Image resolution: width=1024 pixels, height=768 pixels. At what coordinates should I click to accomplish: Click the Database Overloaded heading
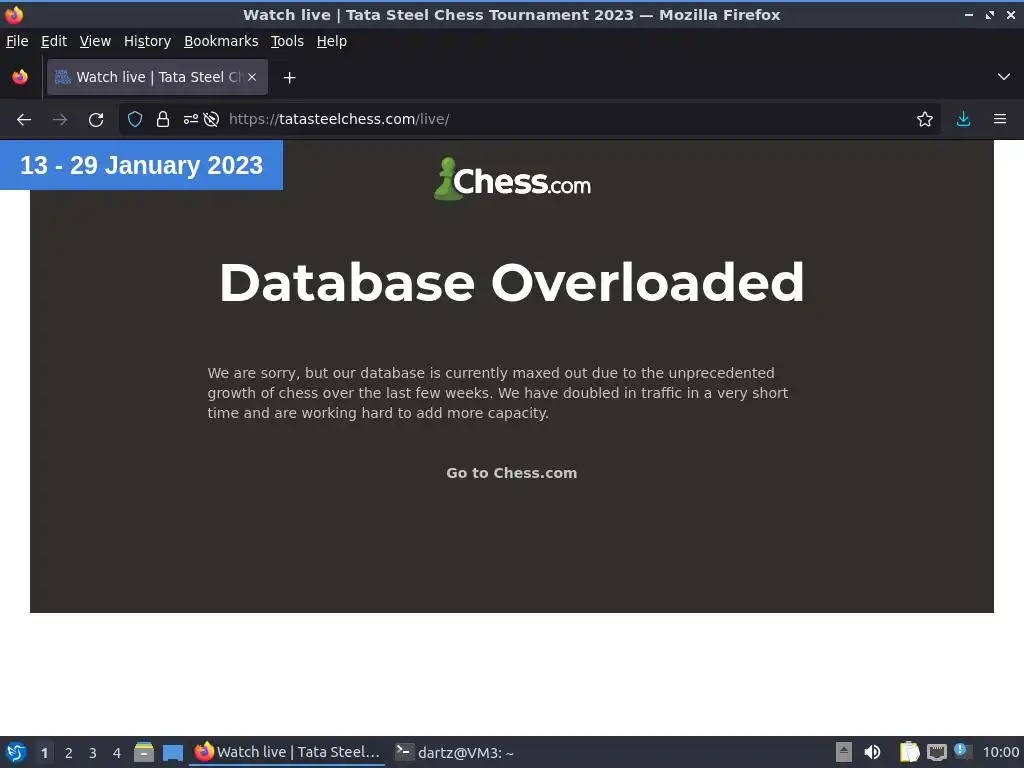tap(511, 282)
